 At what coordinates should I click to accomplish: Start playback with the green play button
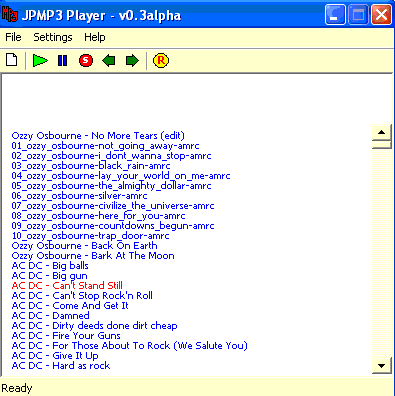[40, 61]
